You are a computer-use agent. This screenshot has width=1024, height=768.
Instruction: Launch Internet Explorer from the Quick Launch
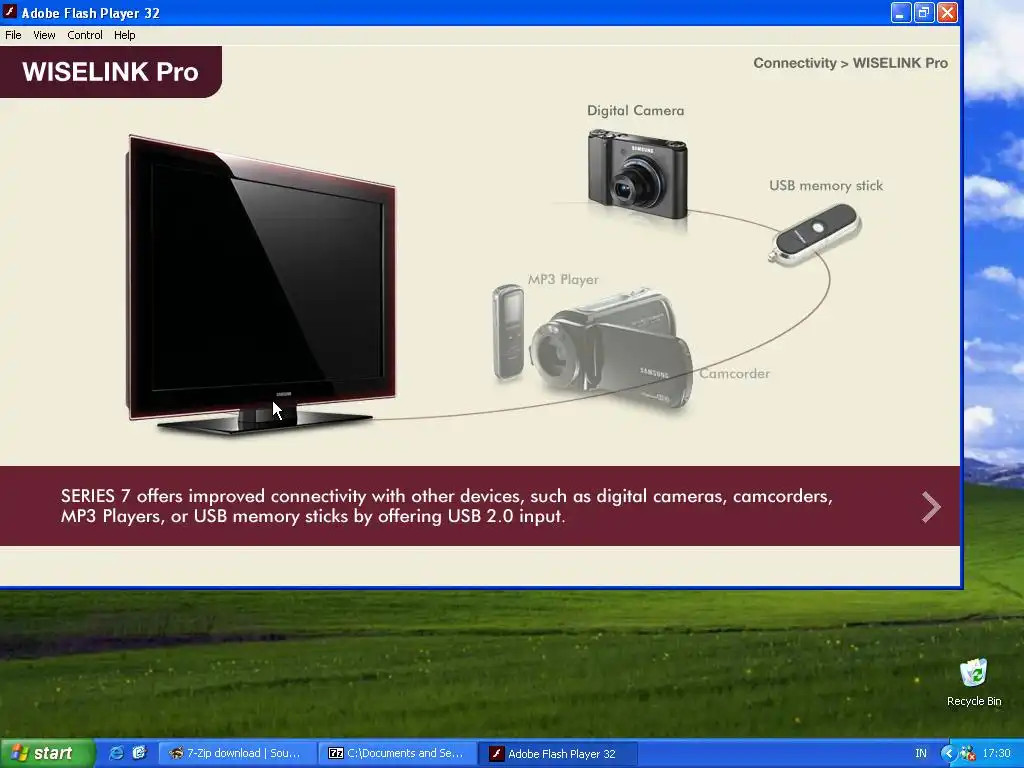click(116, 753)
